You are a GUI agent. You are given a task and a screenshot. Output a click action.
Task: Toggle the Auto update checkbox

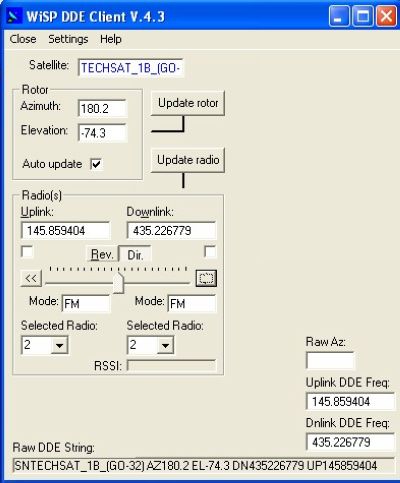[x=96, y=164]
